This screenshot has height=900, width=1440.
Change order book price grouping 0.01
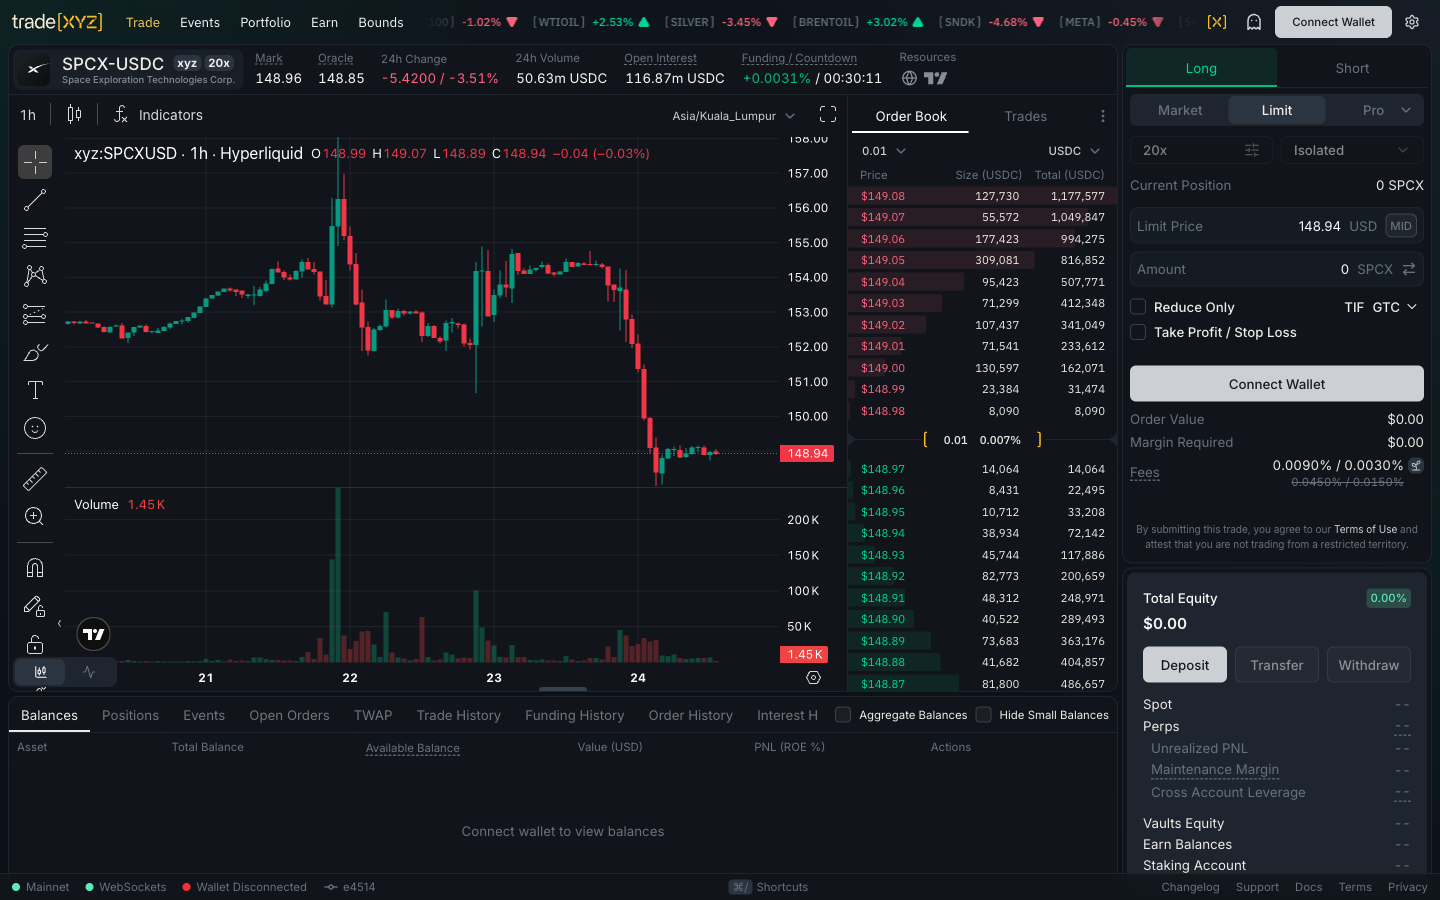coord(884,151)
